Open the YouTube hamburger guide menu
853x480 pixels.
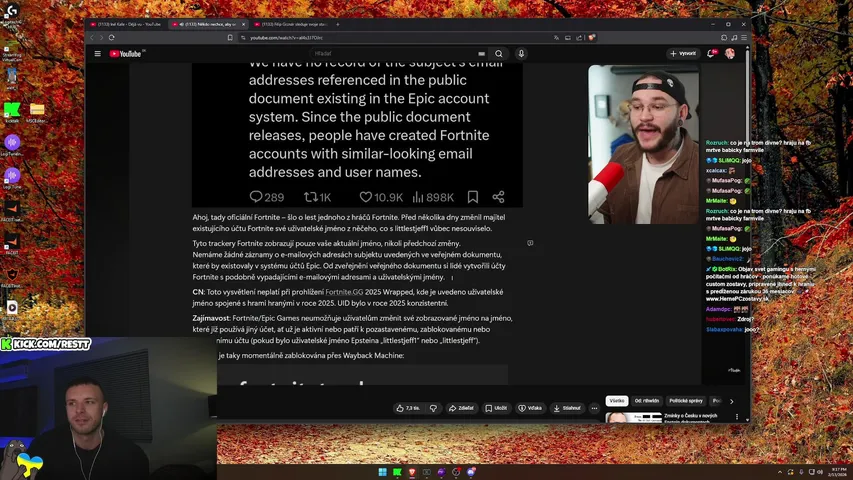coord(97,53)
